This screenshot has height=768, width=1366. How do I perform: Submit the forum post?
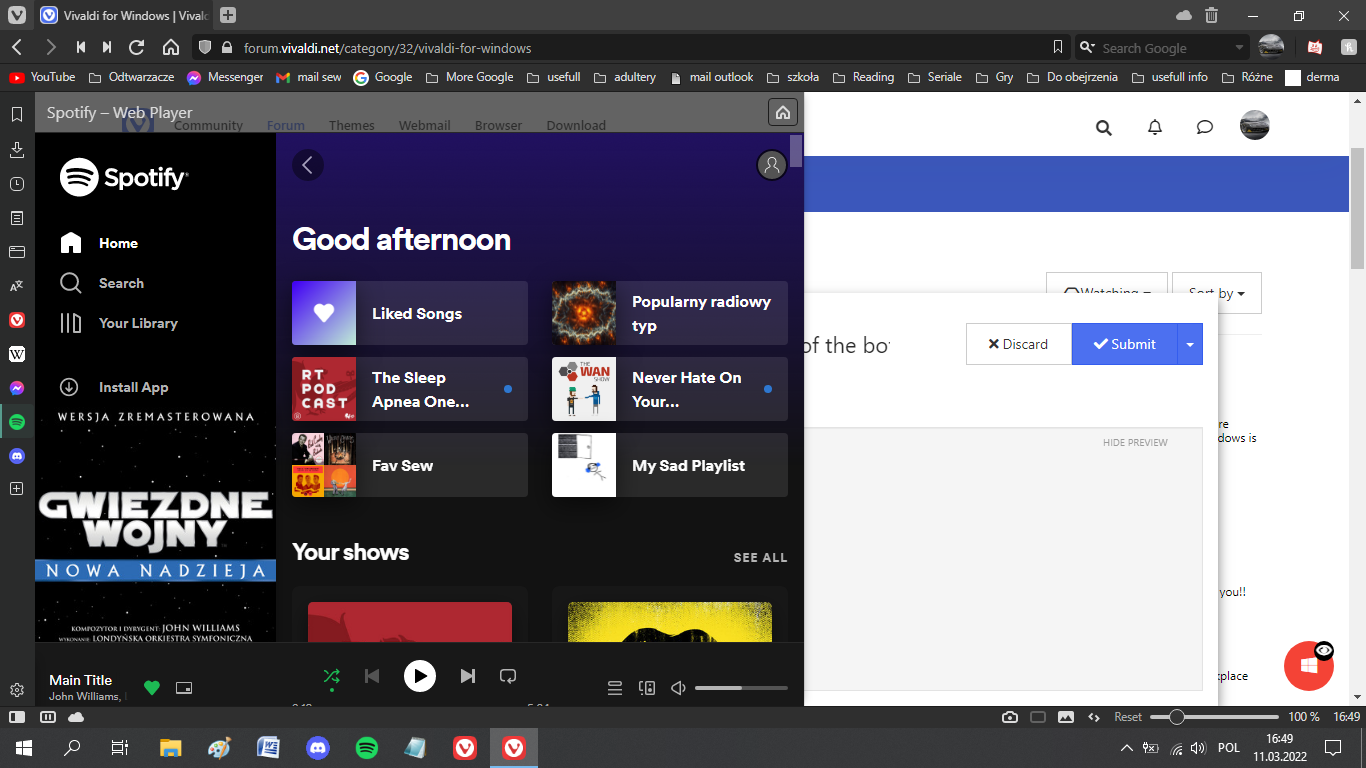(x=1125, y=344)
